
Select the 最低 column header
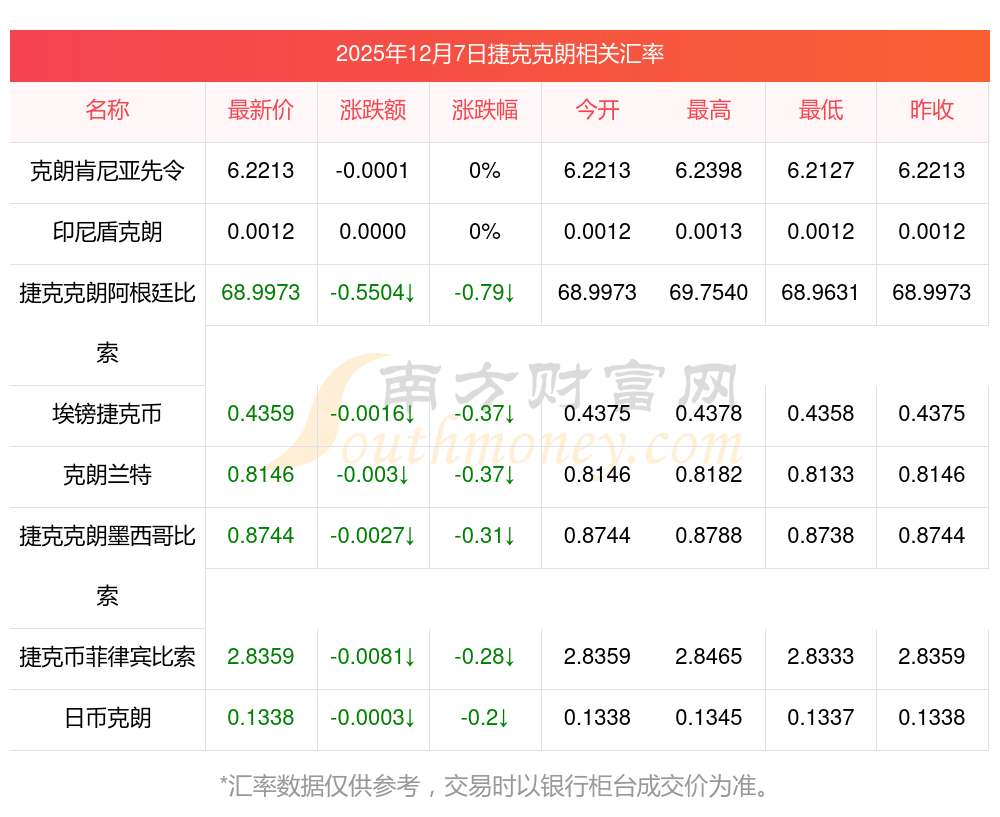coord(821,110)
